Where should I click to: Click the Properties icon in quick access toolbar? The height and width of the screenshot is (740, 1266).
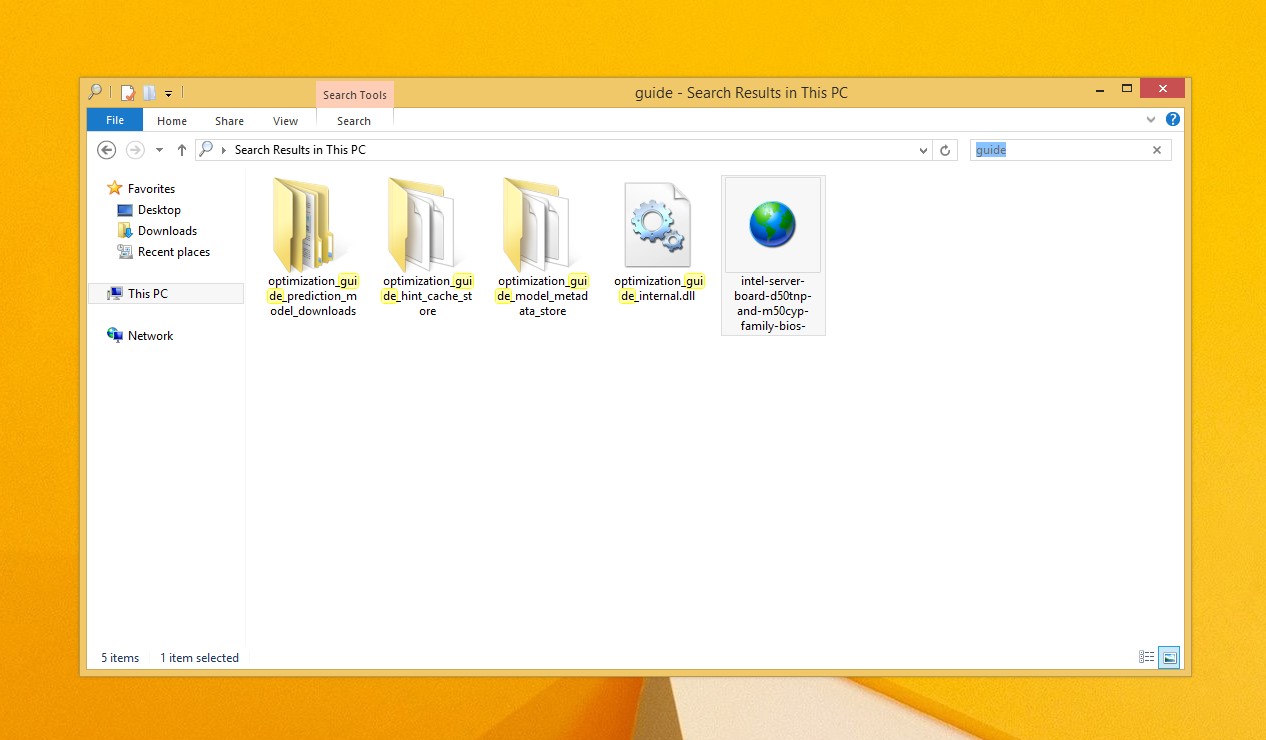(x=128, y=93)
